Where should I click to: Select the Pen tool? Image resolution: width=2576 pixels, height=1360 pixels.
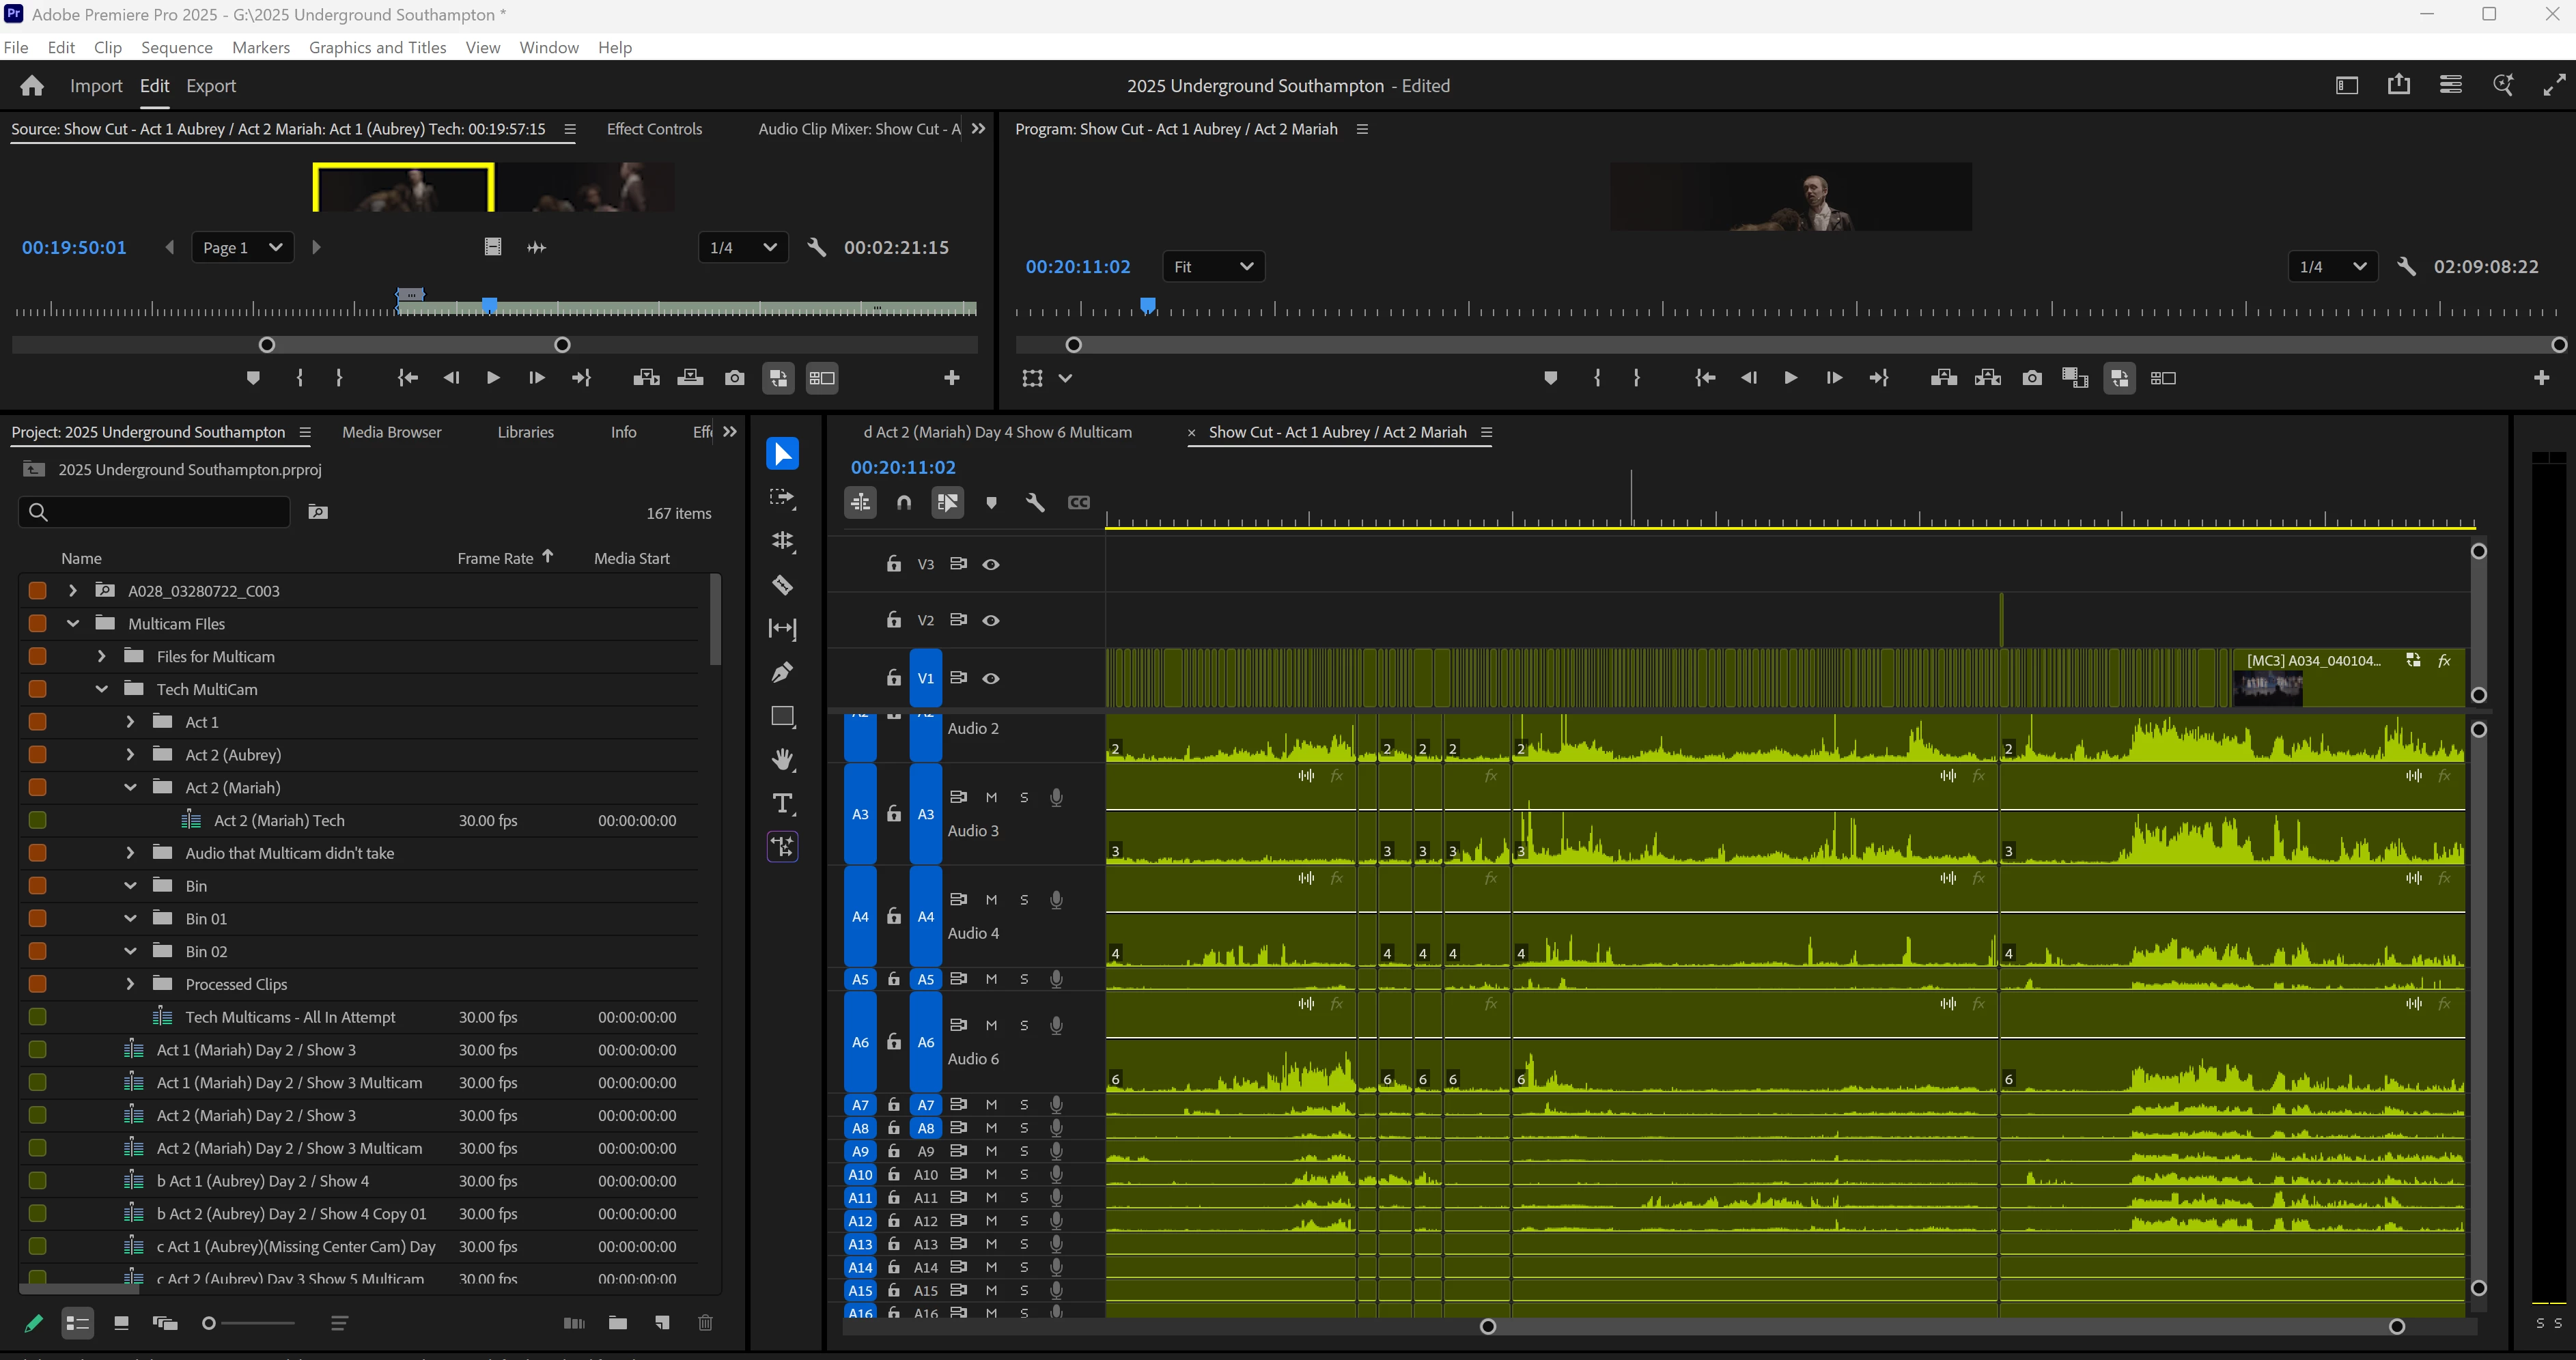(x=782, y=672)
